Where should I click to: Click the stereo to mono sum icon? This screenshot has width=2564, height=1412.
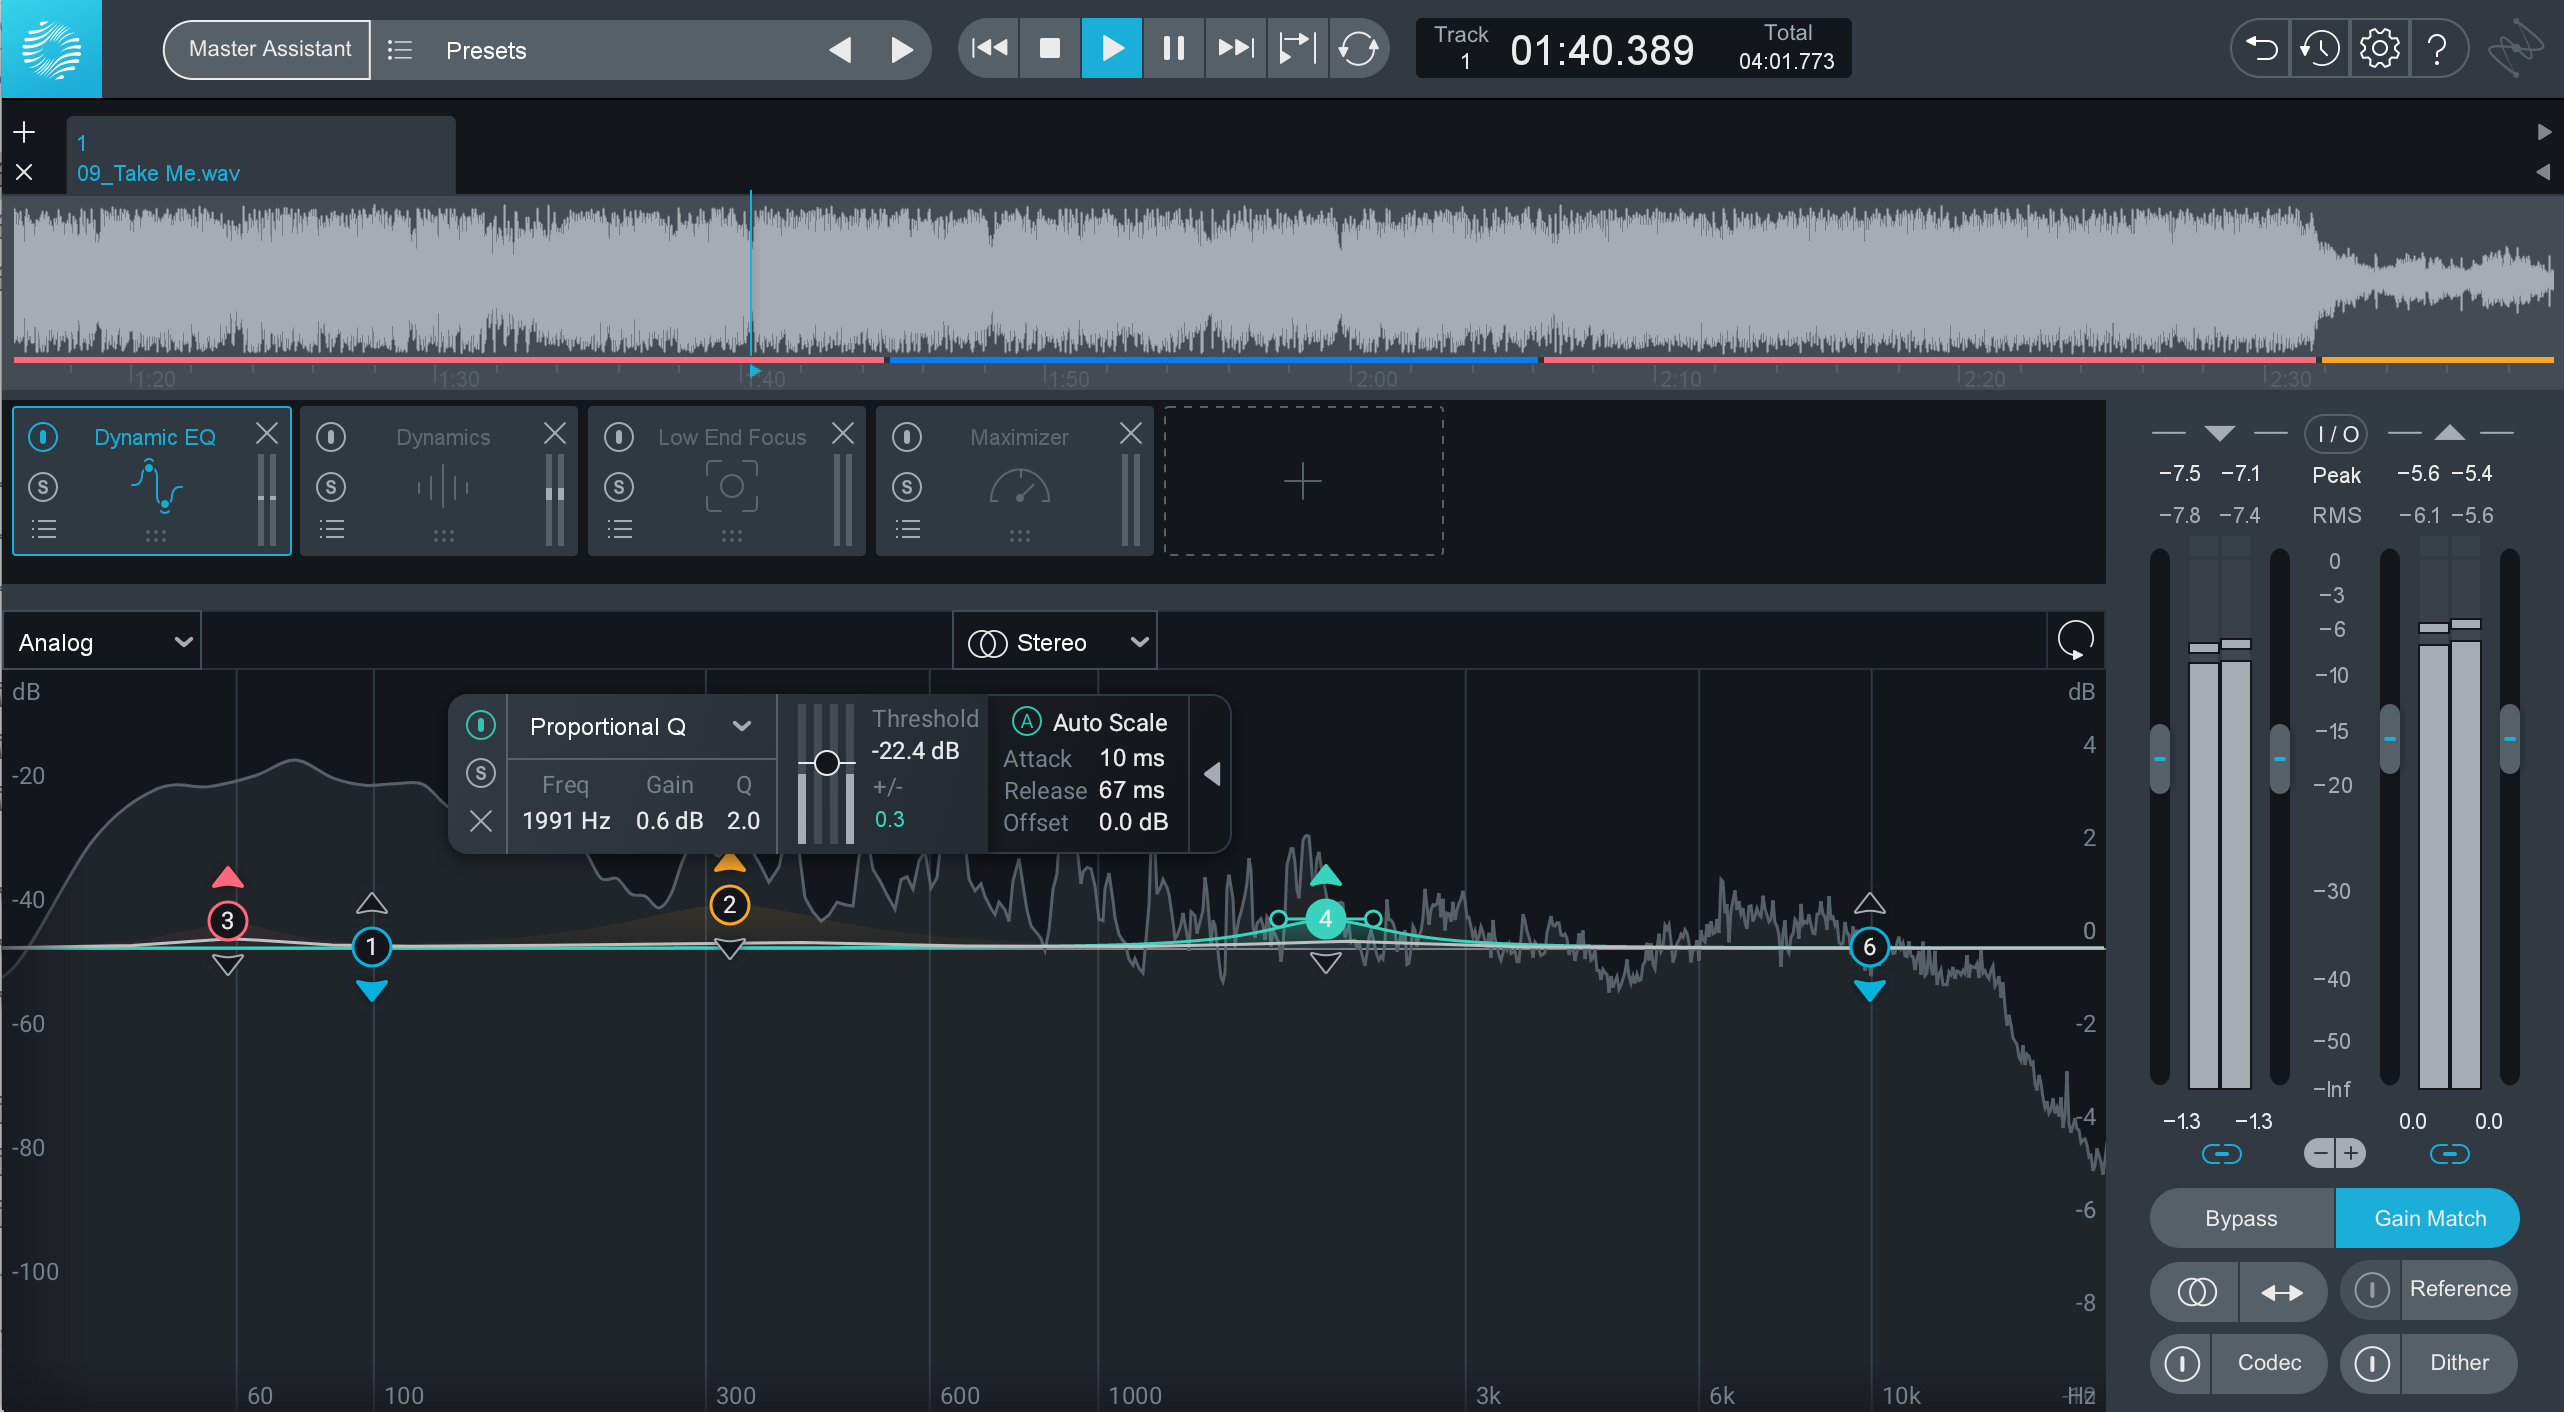(2196, 1293)
